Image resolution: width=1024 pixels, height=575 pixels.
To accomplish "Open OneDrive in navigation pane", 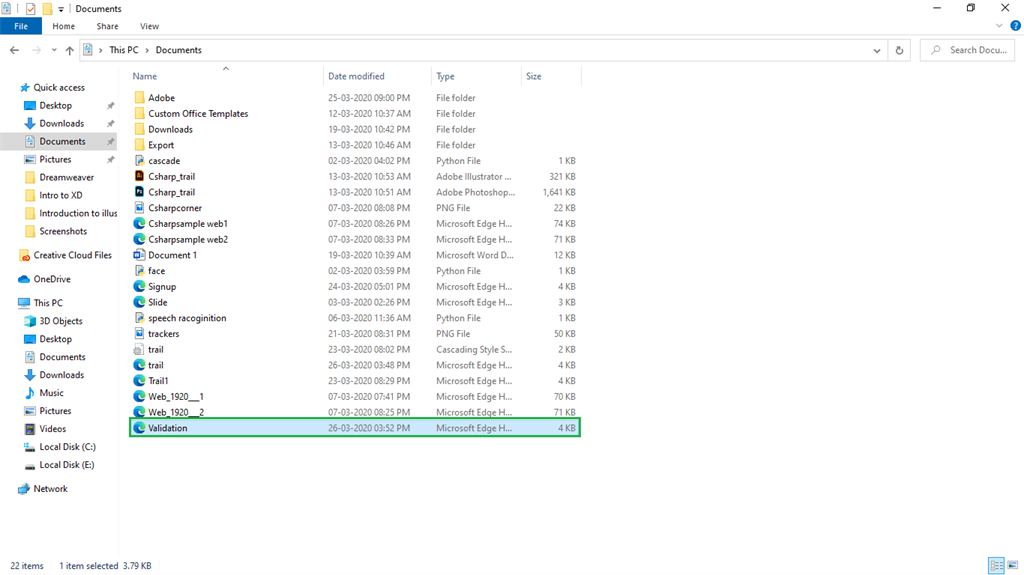I will 52,279.
